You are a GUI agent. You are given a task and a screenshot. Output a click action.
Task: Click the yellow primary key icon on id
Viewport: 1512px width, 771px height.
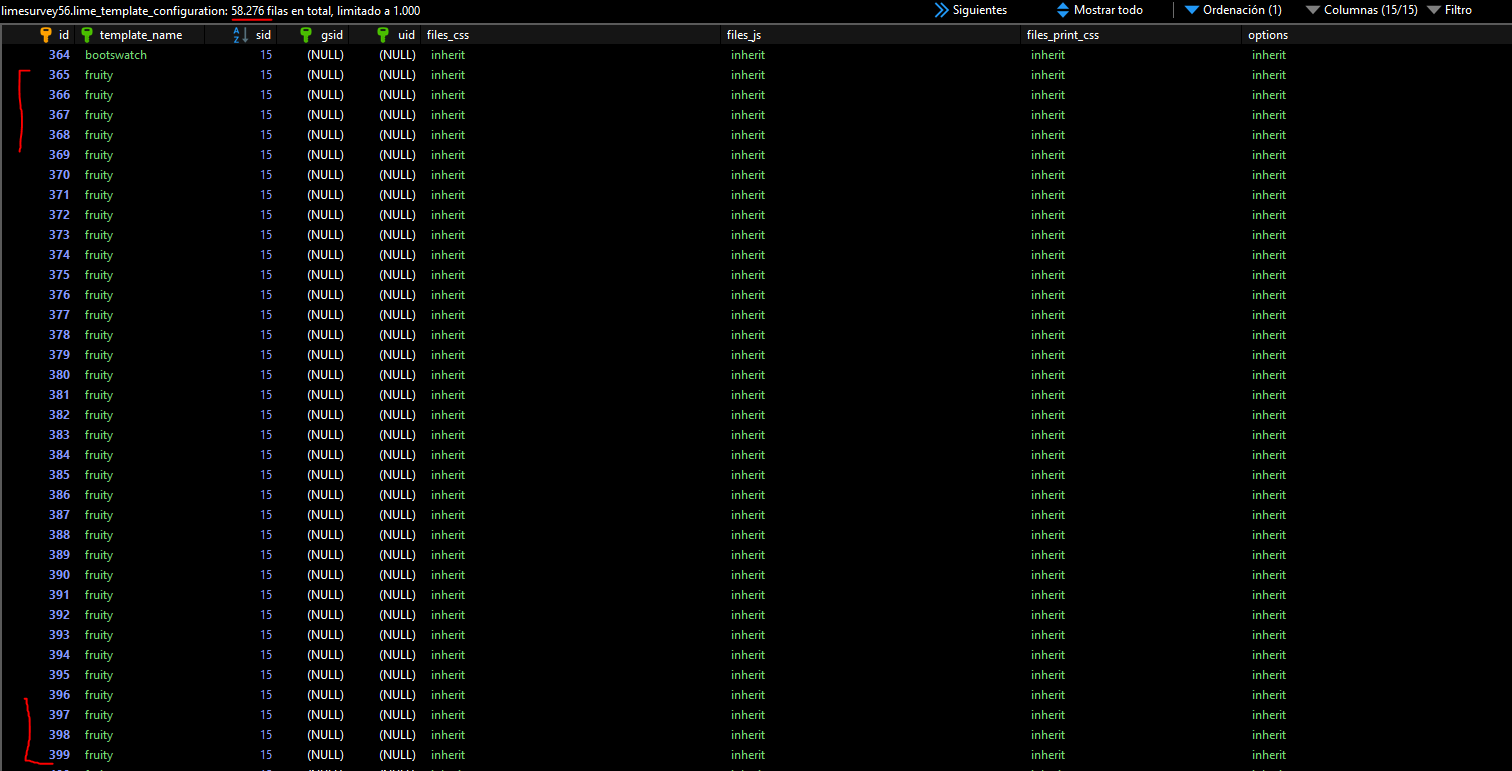click(46, 35)
